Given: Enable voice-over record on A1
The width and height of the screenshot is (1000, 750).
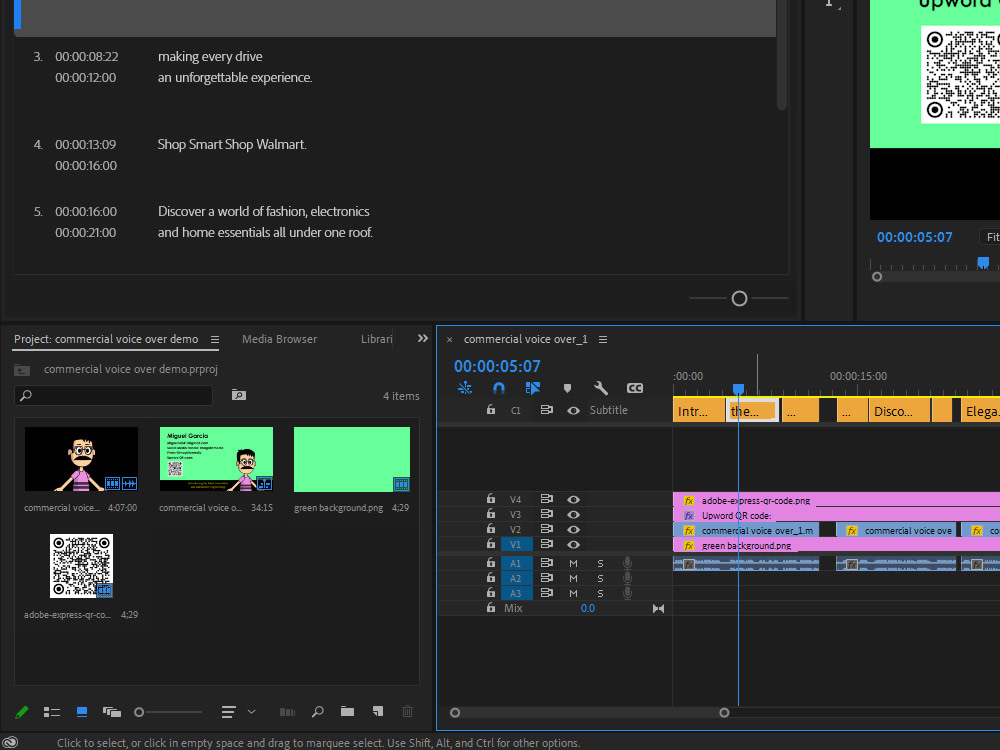Looking at the screenshot, I should coord(628,563).
